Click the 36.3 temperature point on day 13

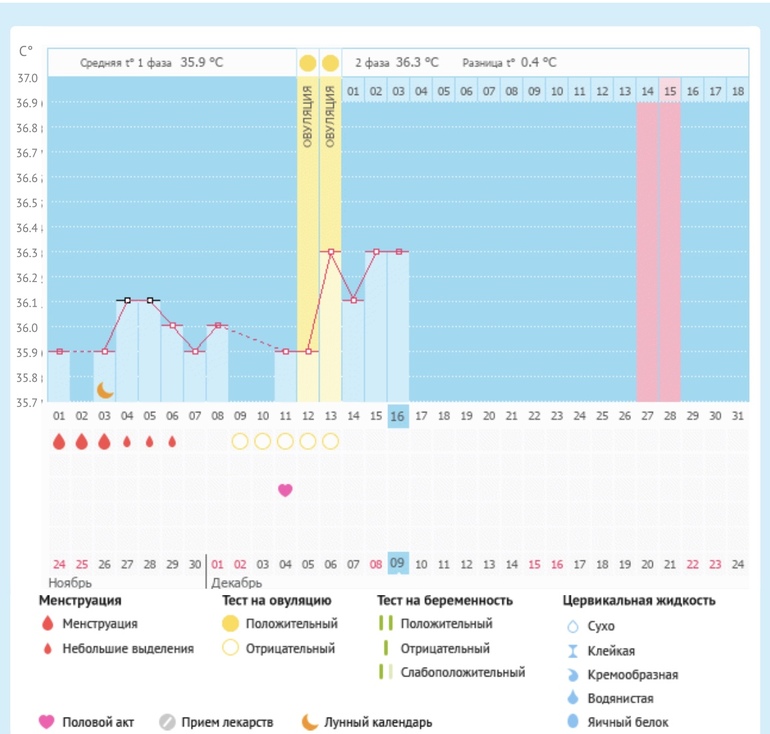click(330, 252)
